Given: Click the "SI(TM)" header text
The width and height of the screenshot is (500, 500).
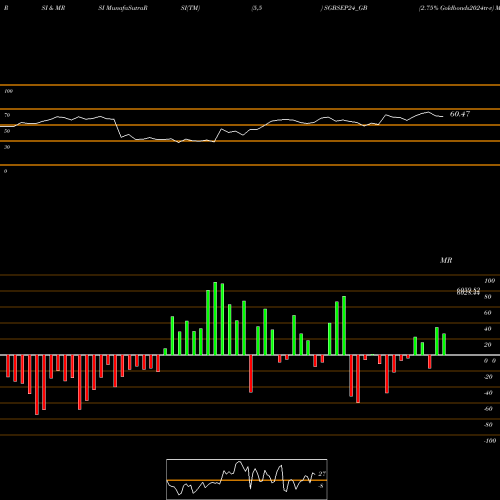Looking at the screenshot, I should (x=190, y=8).
